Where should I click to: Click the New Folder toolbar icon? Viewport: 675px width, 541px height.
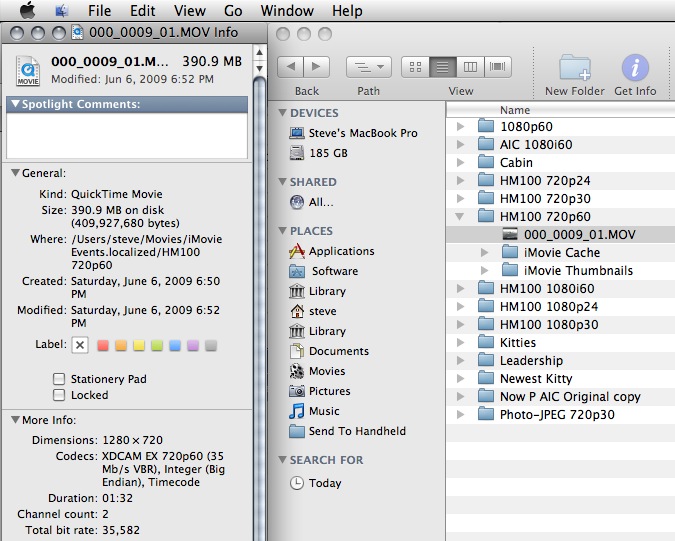[575, 68]
